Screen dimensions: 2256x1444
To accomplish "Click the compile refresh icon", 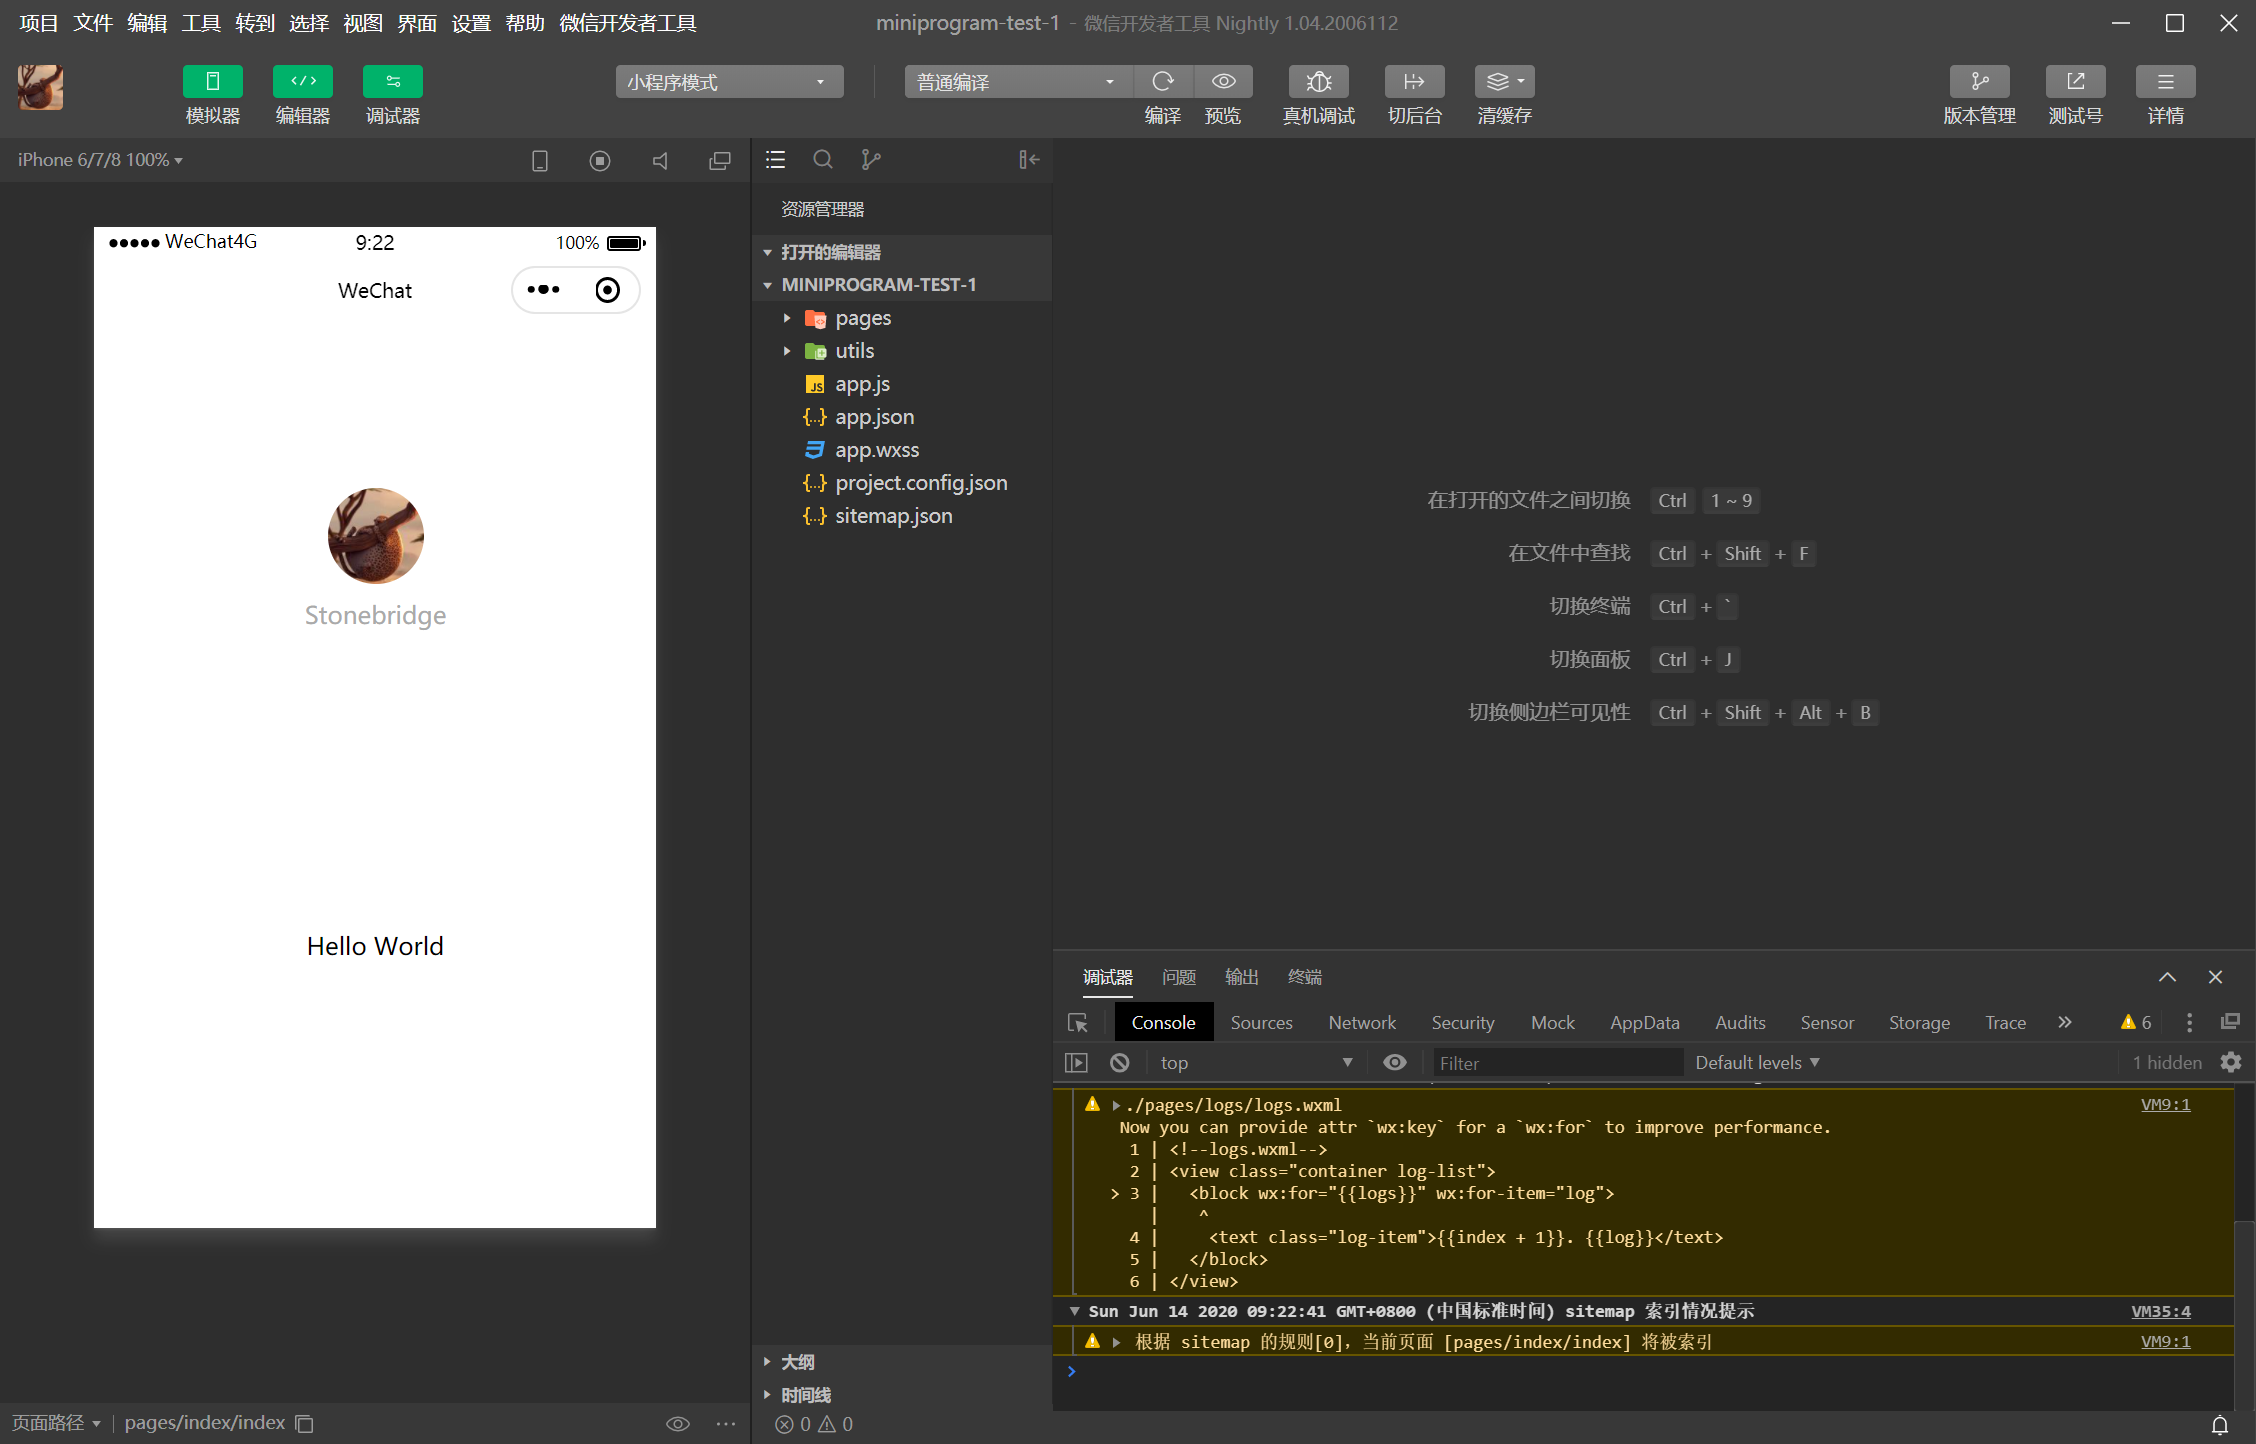I will 1162,81.
